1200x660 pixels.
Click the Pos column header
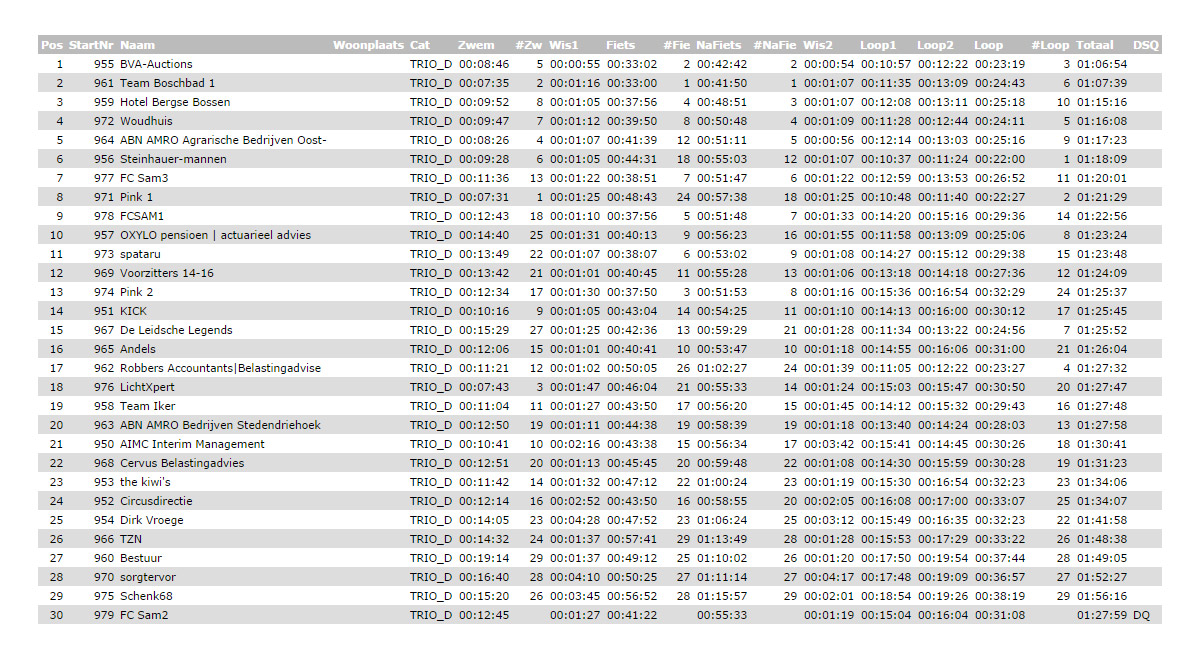point(52,45)
